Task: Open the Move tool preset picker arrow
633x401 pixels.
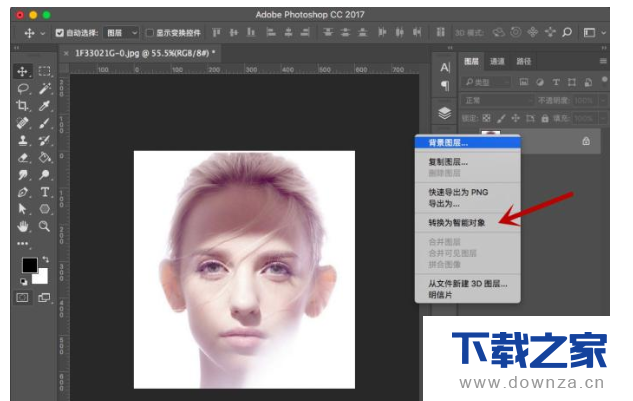Action: pyautogui.click(x=43, y=33)
